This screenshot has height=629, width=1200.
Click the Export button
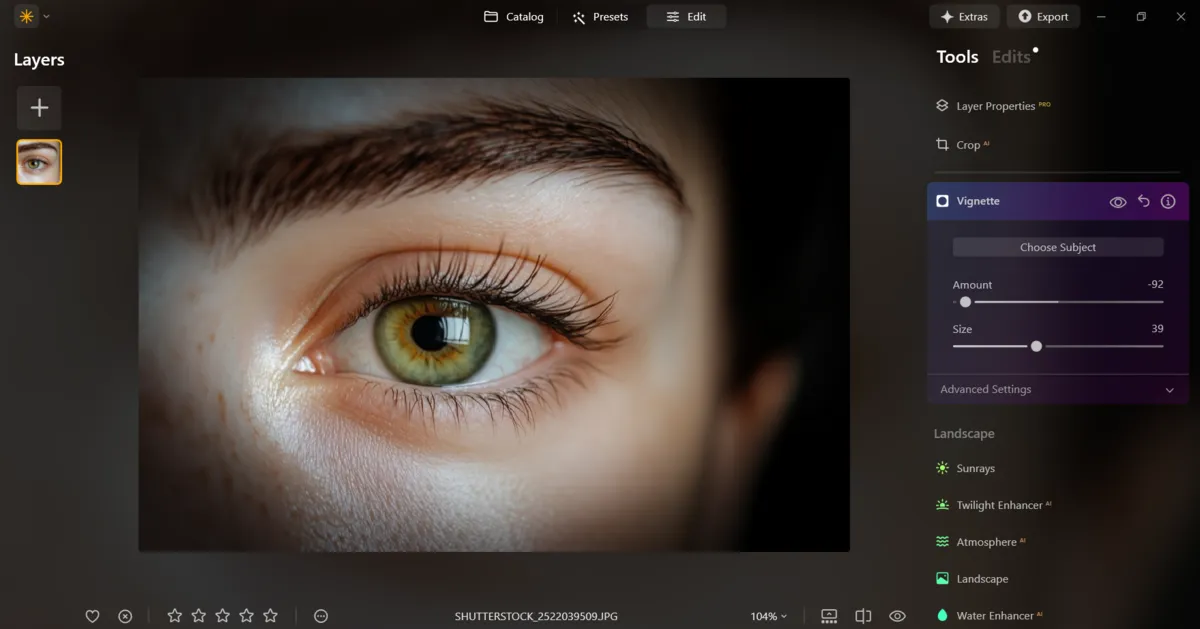coord(1043,16)
